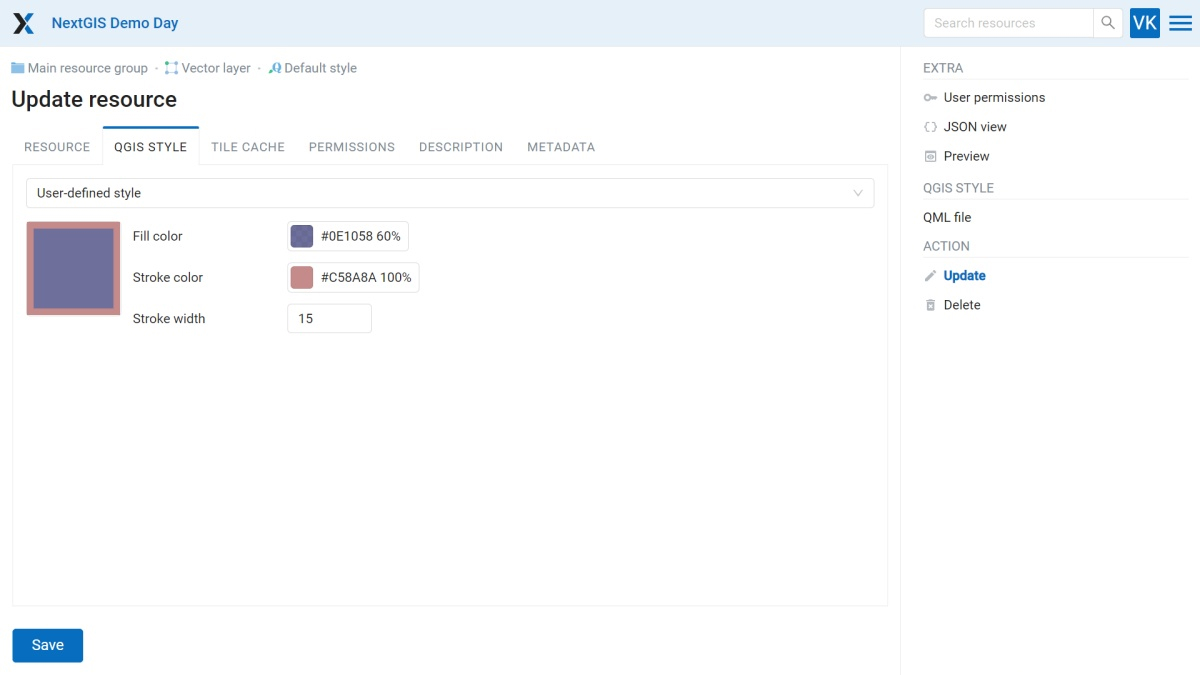Expand the style type selector chevron
This screenshot has width=1200, height=675.
[858, 192]
